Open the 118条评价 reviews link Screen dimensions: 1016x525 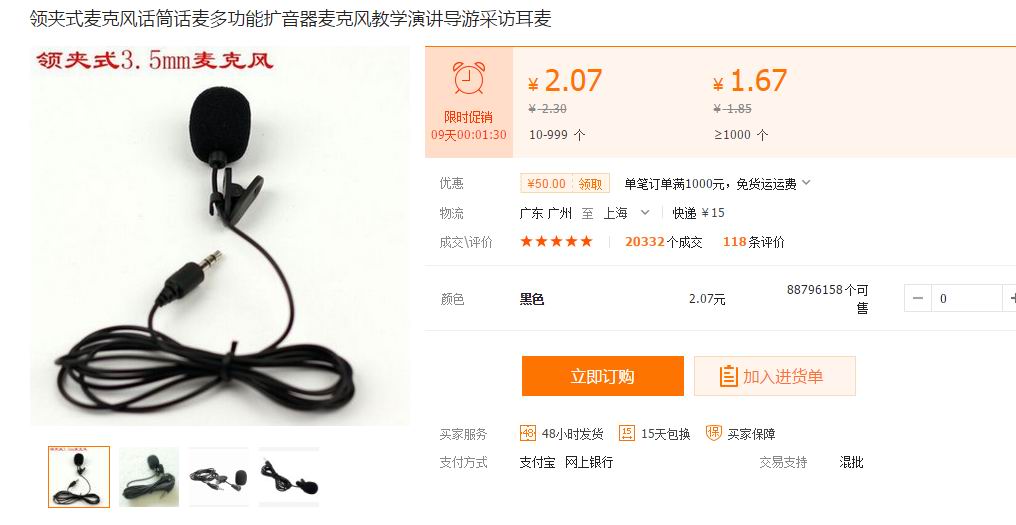coord(754,242)
